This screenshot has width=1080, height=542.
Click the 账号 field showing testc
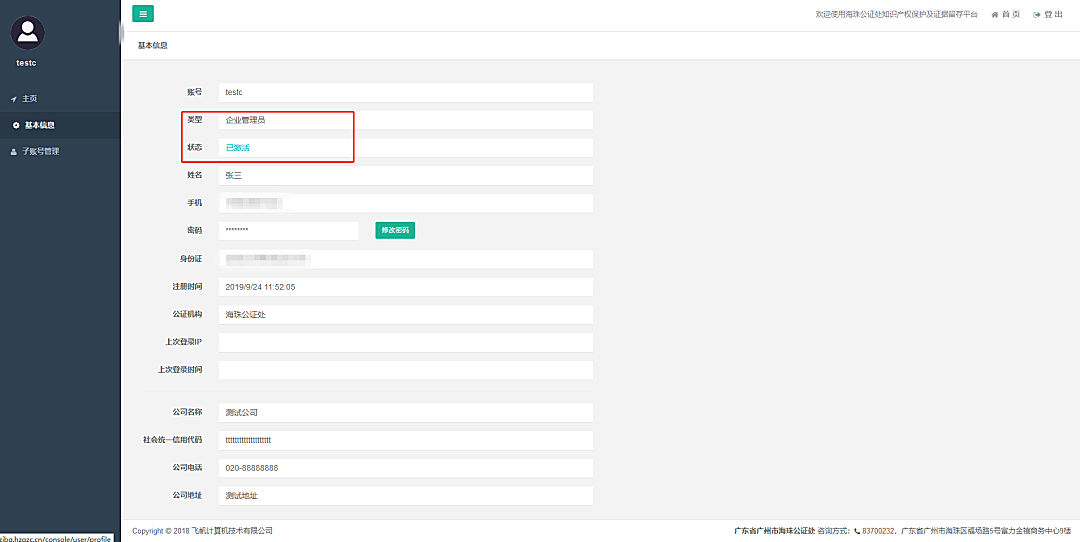click(x=405, y=92)
